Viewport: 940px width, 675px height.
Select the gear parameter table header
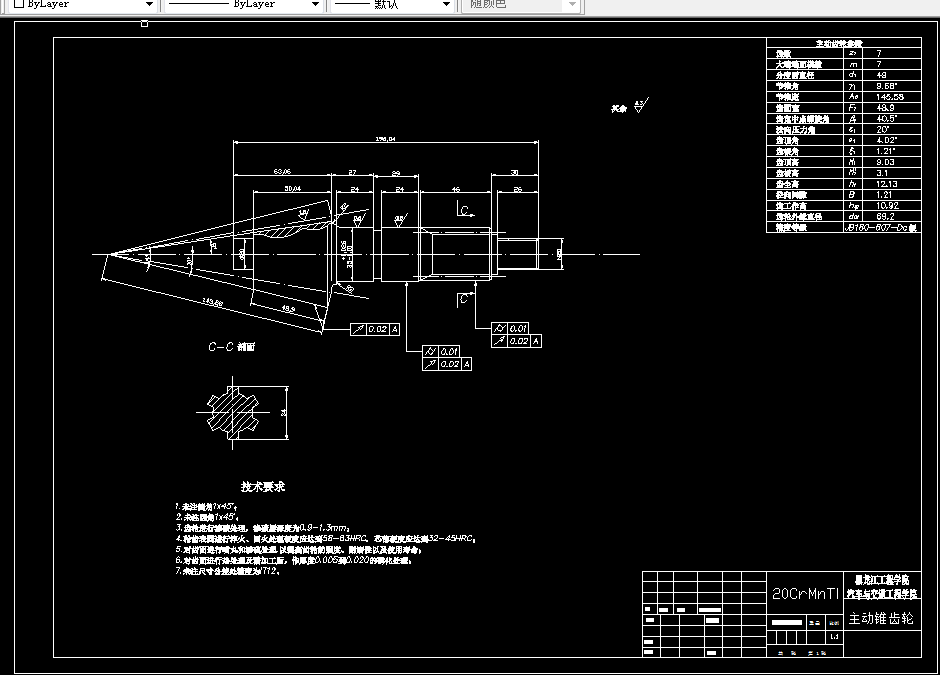pos(838,43)
